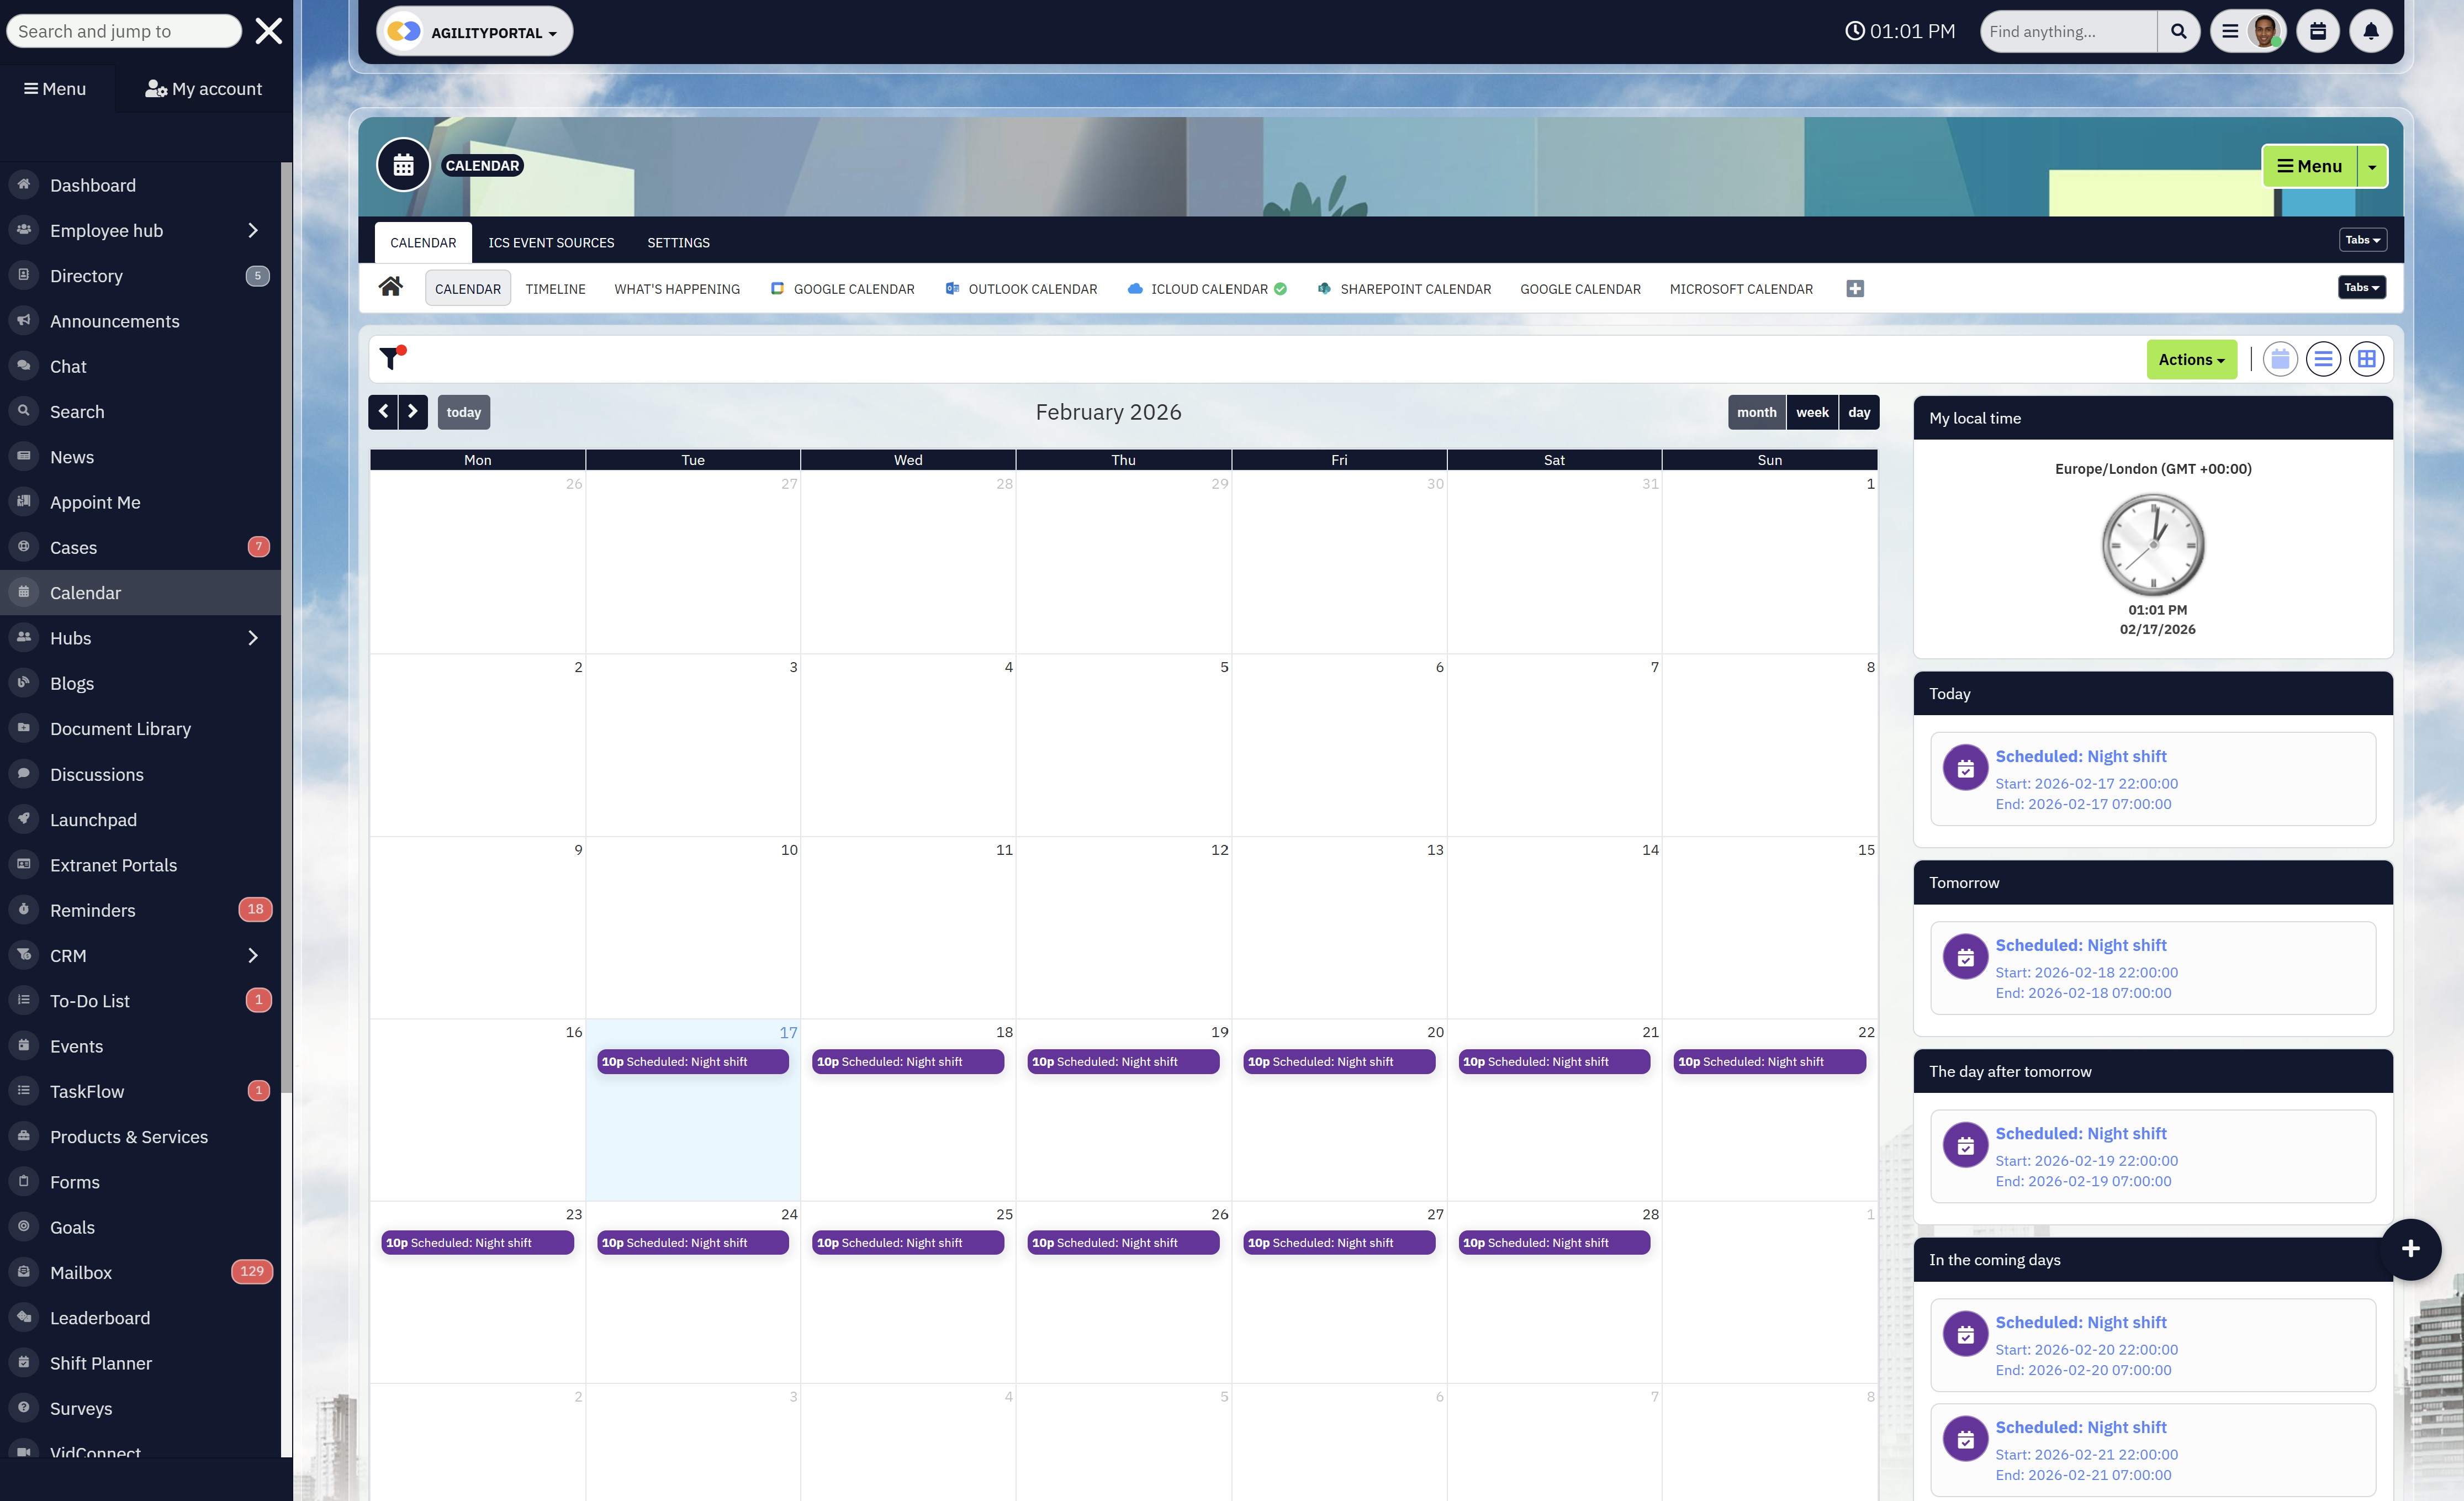Select the month view button
The width and height of the screenshot is (2464, 1501).
1756,412
